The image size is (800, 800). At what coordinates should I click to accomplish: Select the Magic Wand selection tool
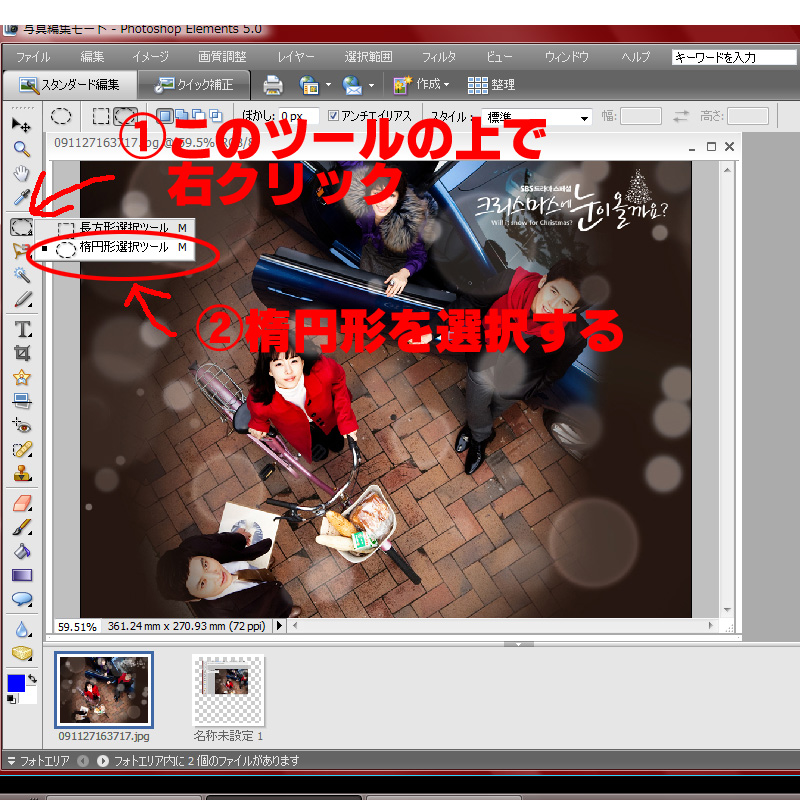(x=21, y=274)
